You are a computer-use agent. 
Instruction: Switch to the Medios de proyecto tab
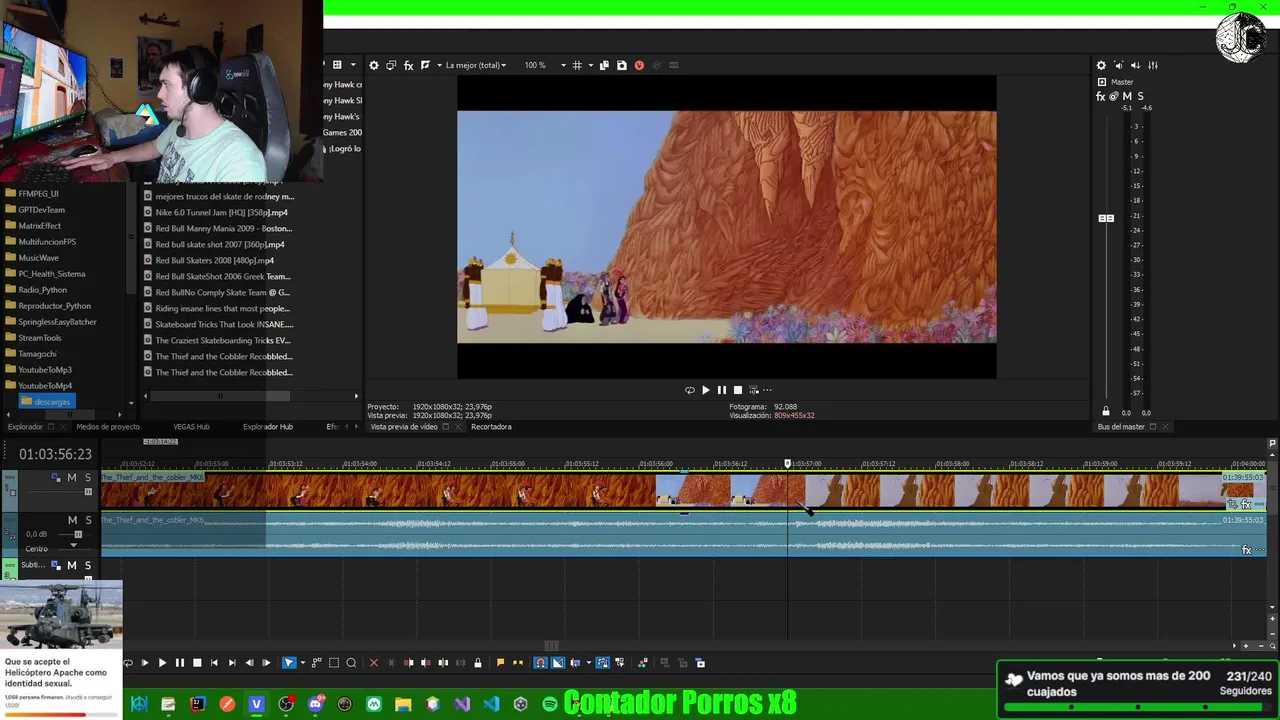point(108,427)
